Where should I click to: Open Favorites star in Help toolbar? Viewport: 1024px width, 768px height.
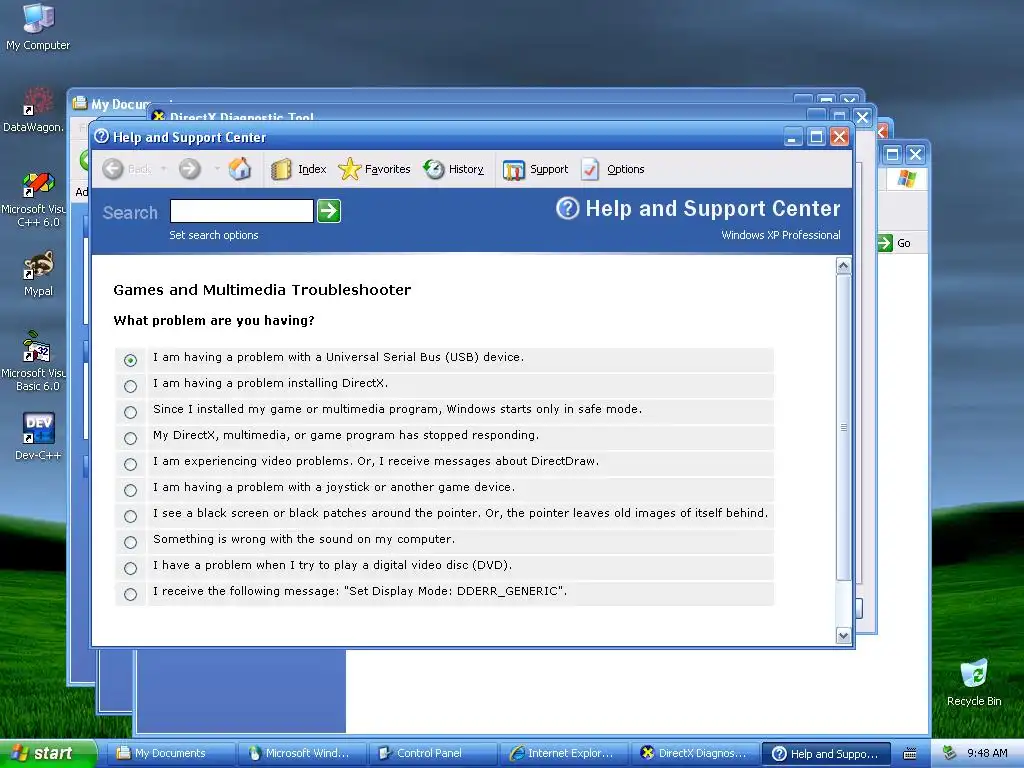(375, 169)
